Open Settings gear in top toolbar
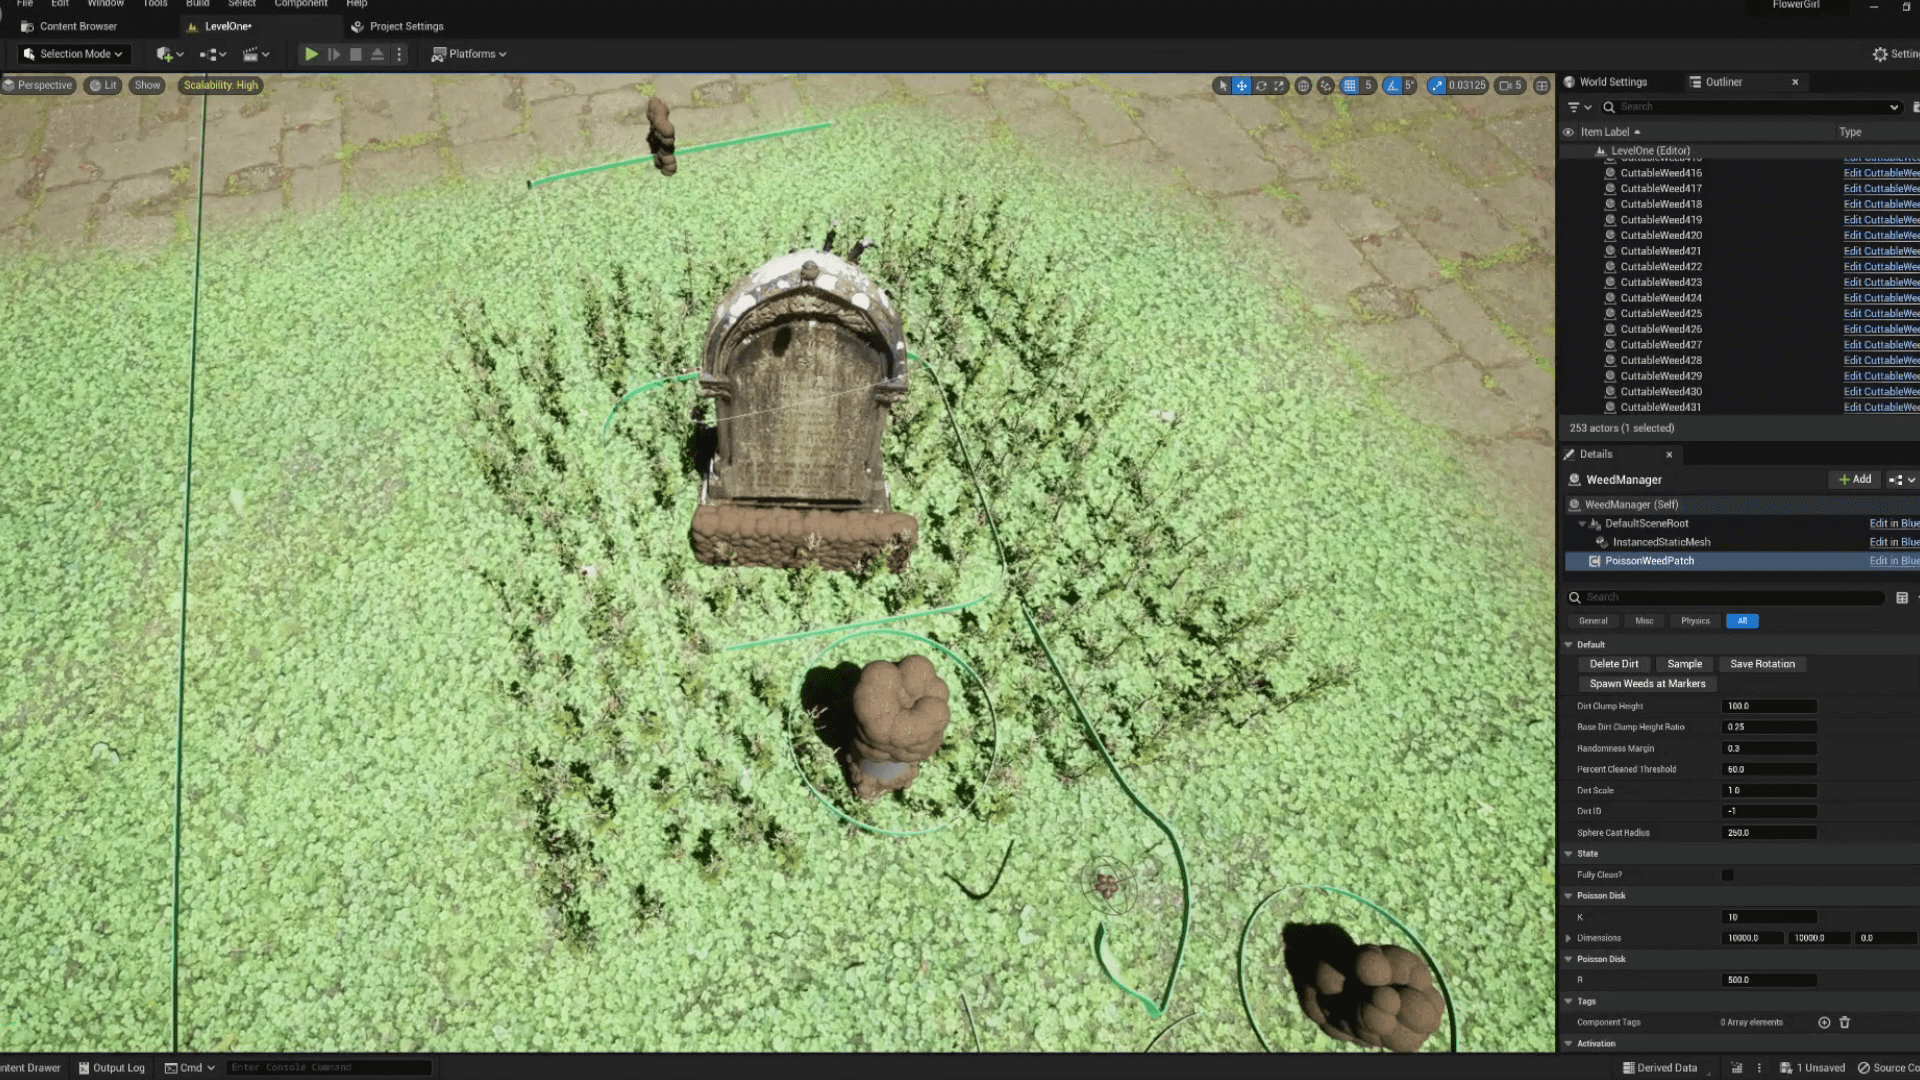 pos(1880,54)
